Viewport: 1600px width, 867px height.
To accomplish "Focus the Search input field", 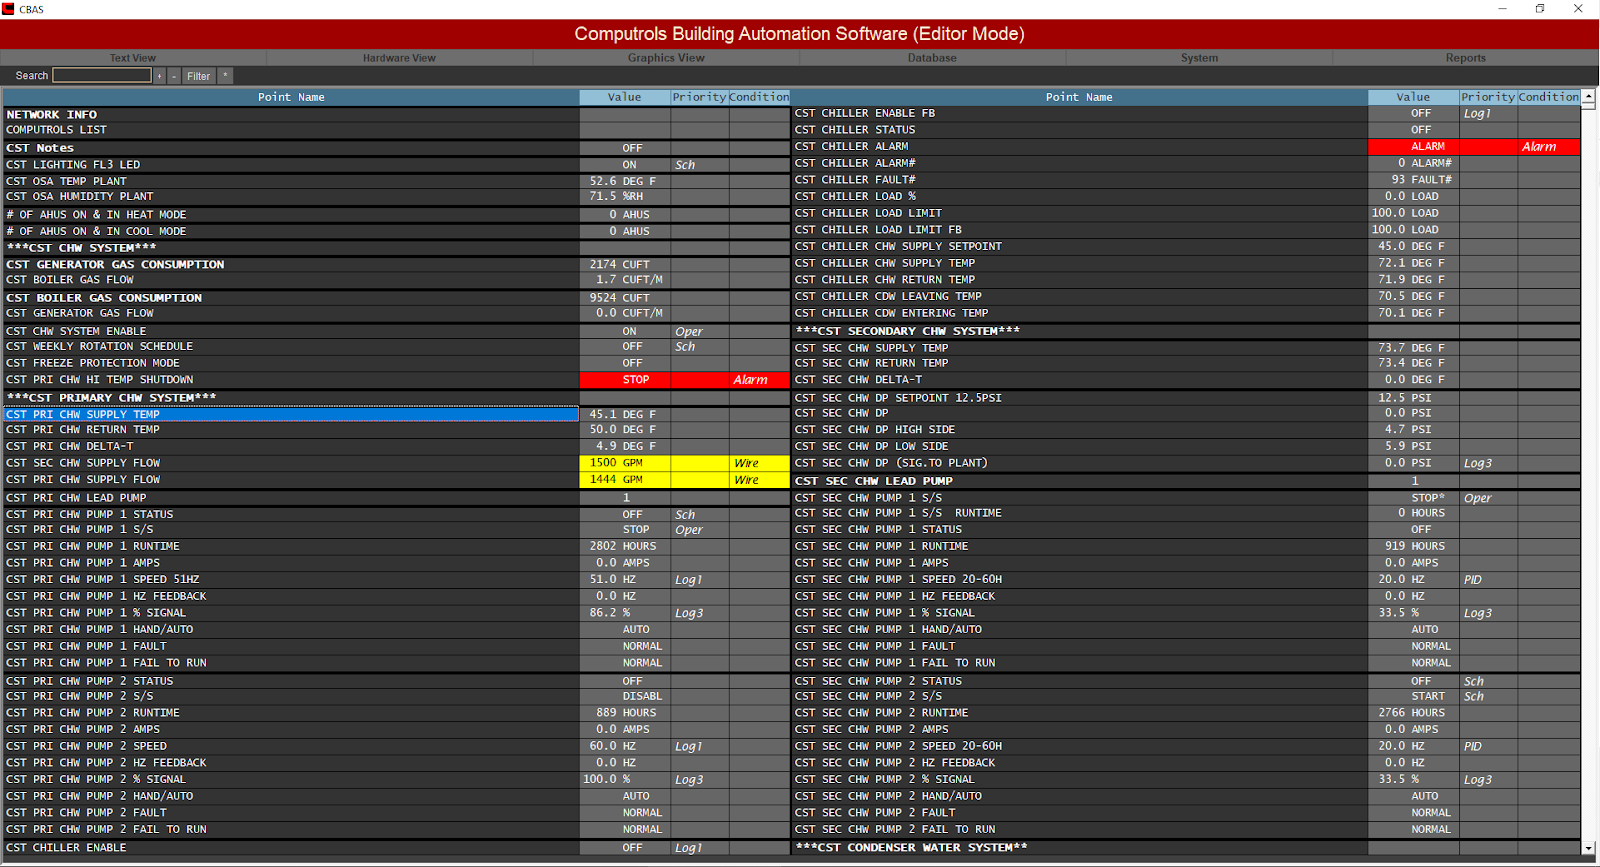I will [102, 76].
